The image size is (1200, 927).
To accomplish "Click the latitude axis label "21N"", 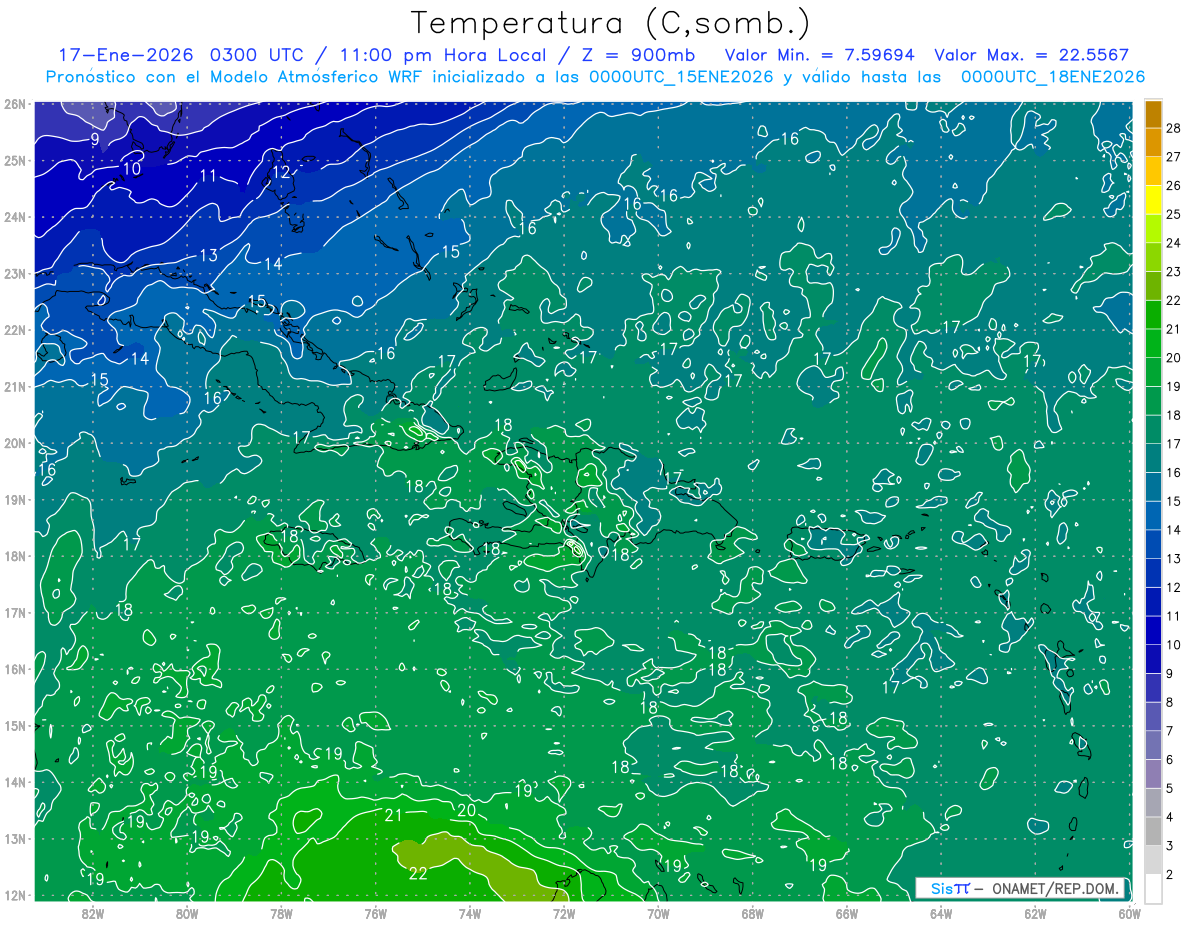I will tap(14, 386).
